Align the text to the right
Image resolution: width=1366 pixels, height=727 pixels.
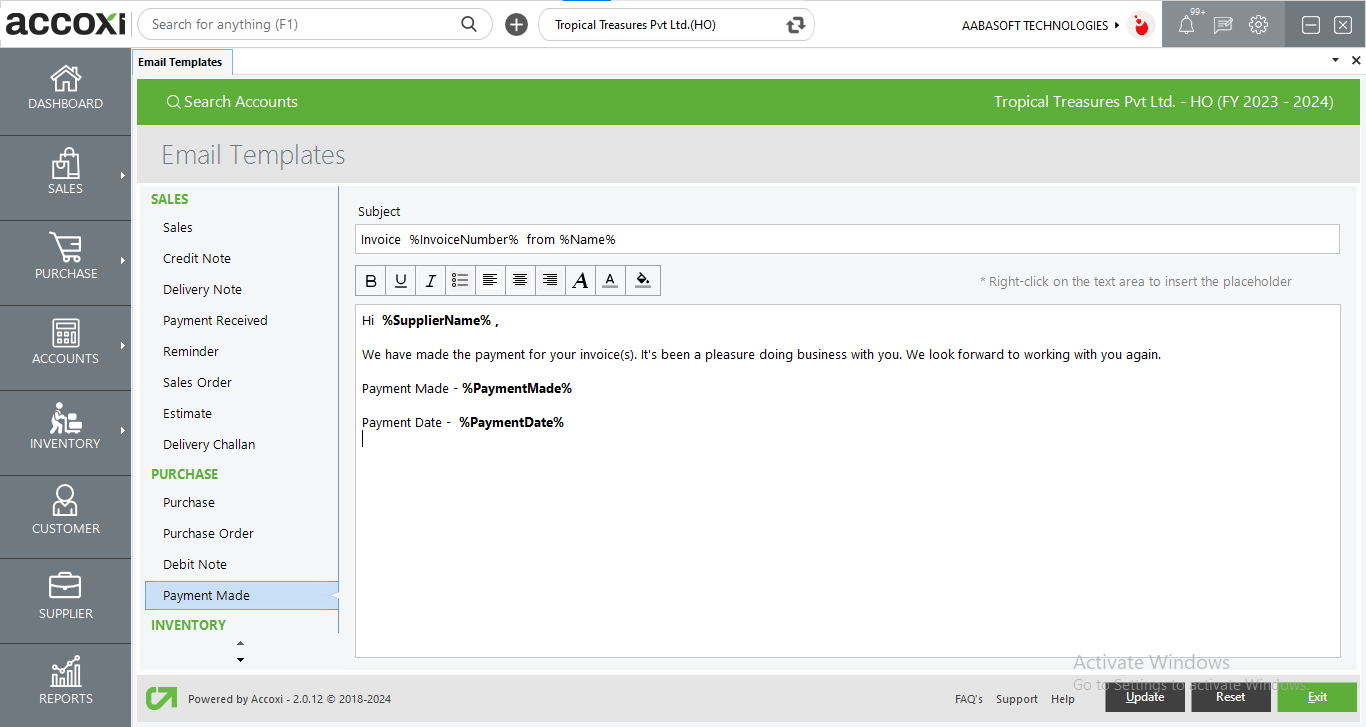[550, 280]
